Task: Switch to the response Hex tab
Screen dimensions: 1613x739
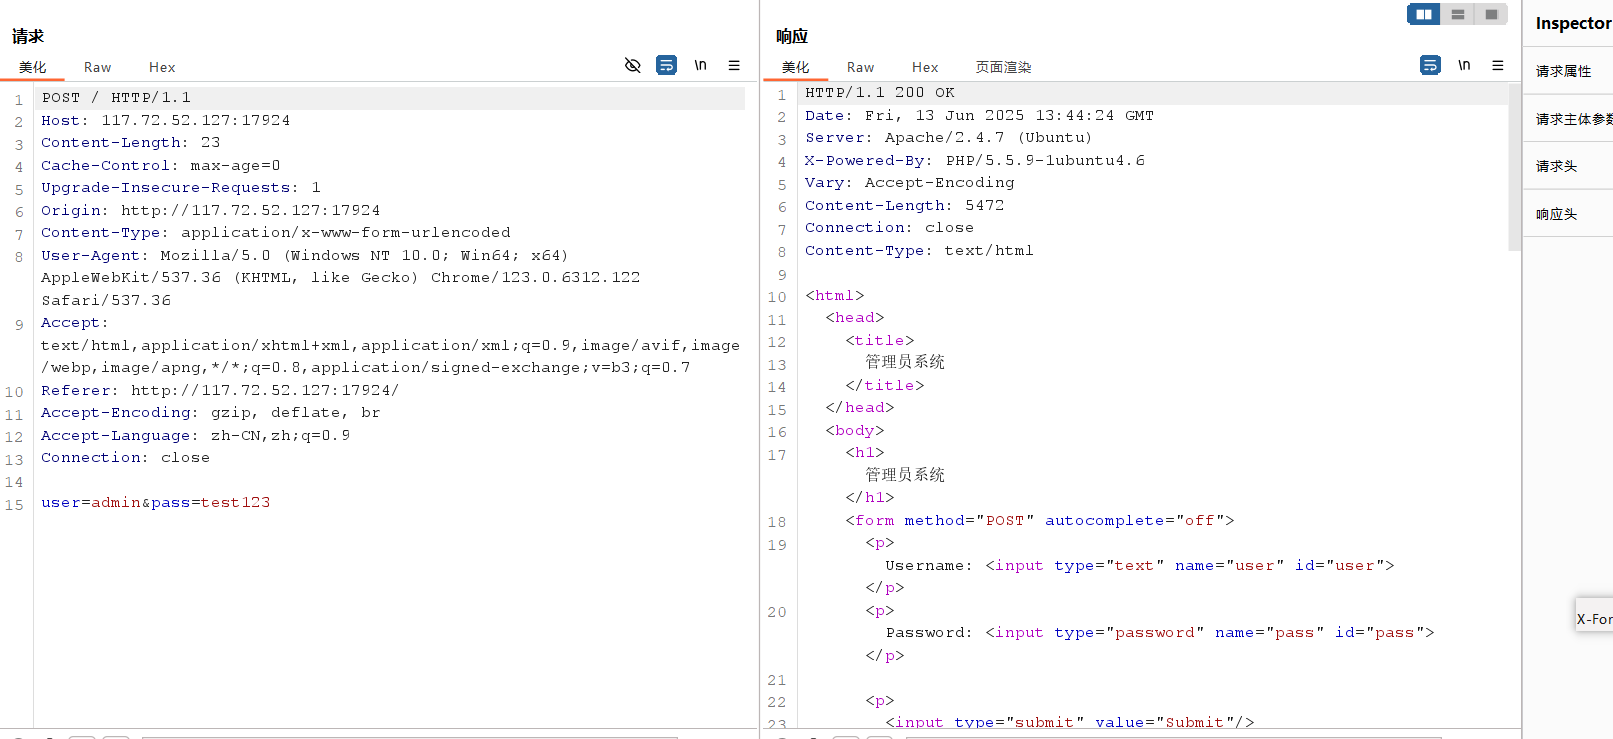Action: pyautogui.click(x=925, y=67)
